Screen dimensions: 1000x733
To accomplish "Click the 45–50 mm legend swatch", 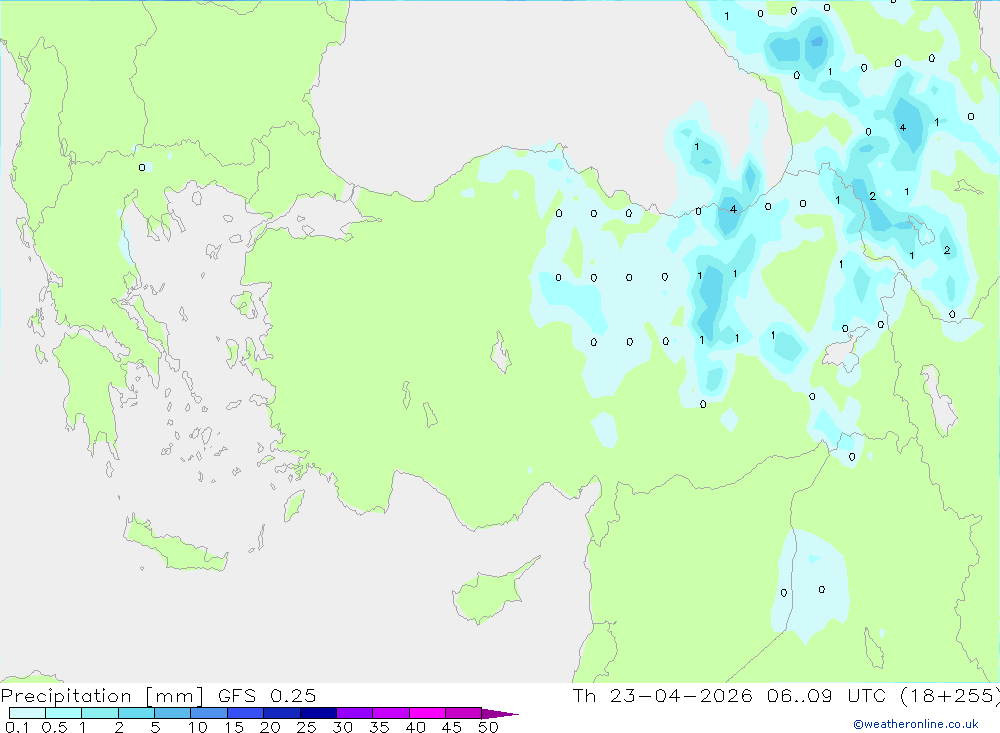I will [x=464, y=713].
